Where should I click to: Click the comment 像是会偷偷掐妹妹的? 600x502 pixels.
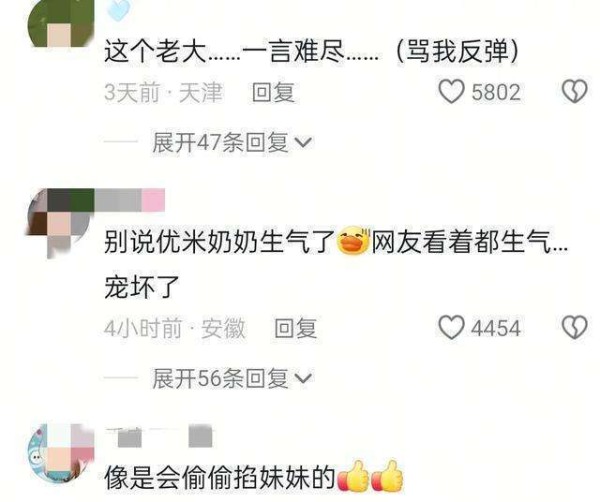pos(220,478)
